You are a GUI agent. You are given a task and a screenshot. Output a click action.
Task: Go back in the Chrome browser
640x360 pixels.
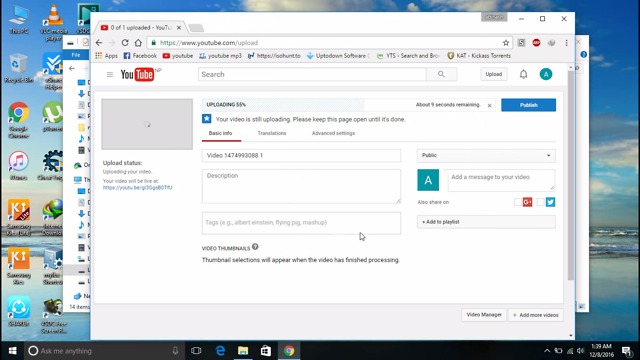click(99, 42)
